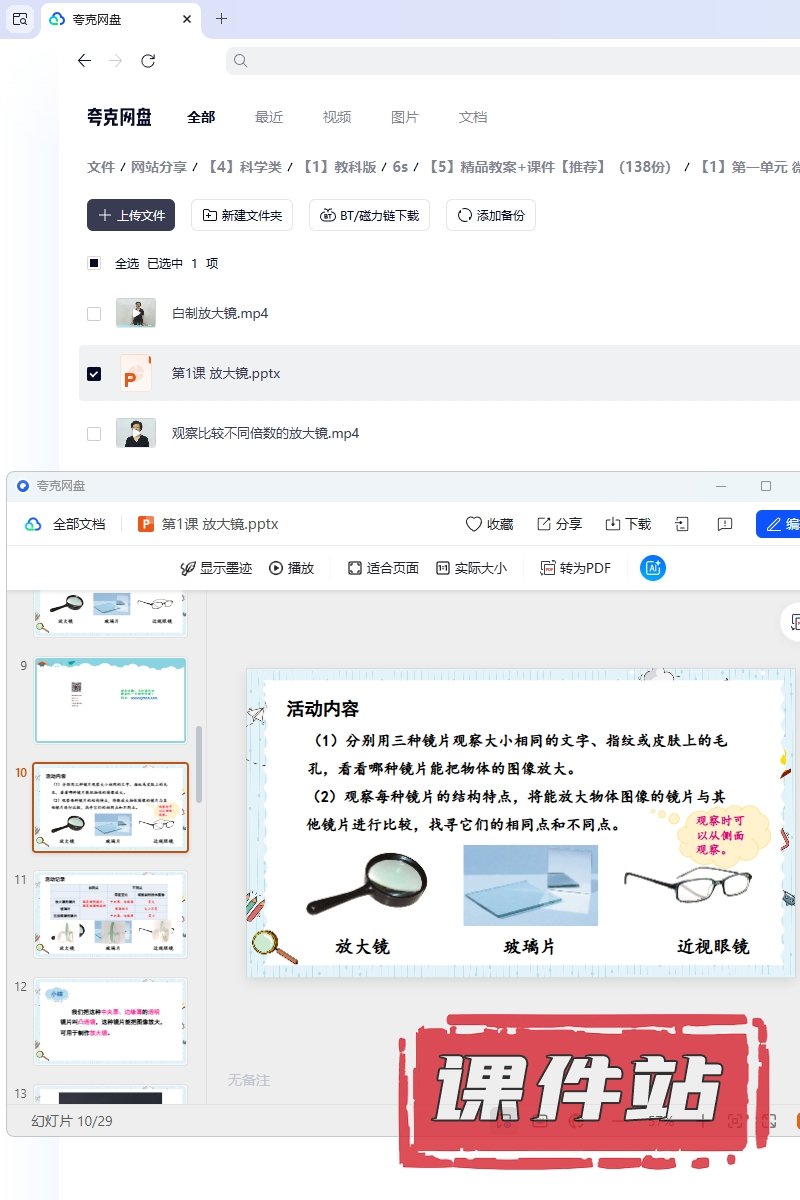Reload page with browser refresh icon
This screenshot has height=1200, width=800.
[x=148, y=61]
